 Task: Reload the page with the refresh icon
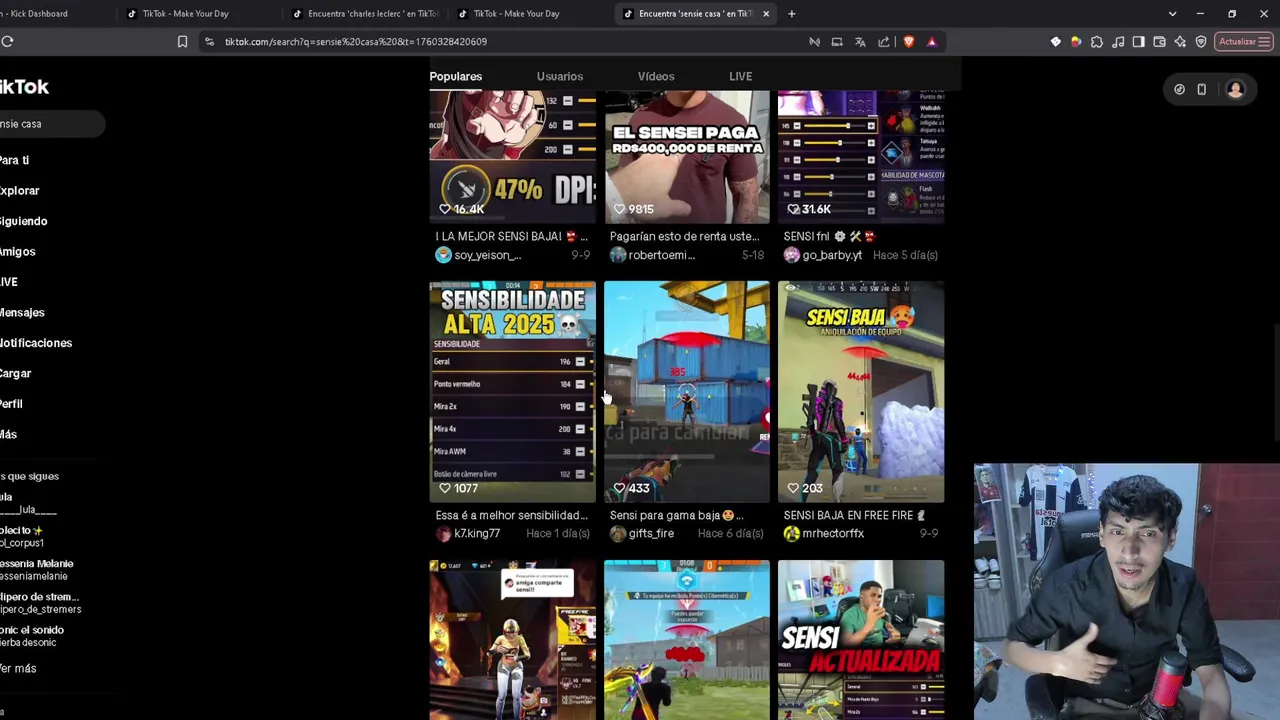7,41
